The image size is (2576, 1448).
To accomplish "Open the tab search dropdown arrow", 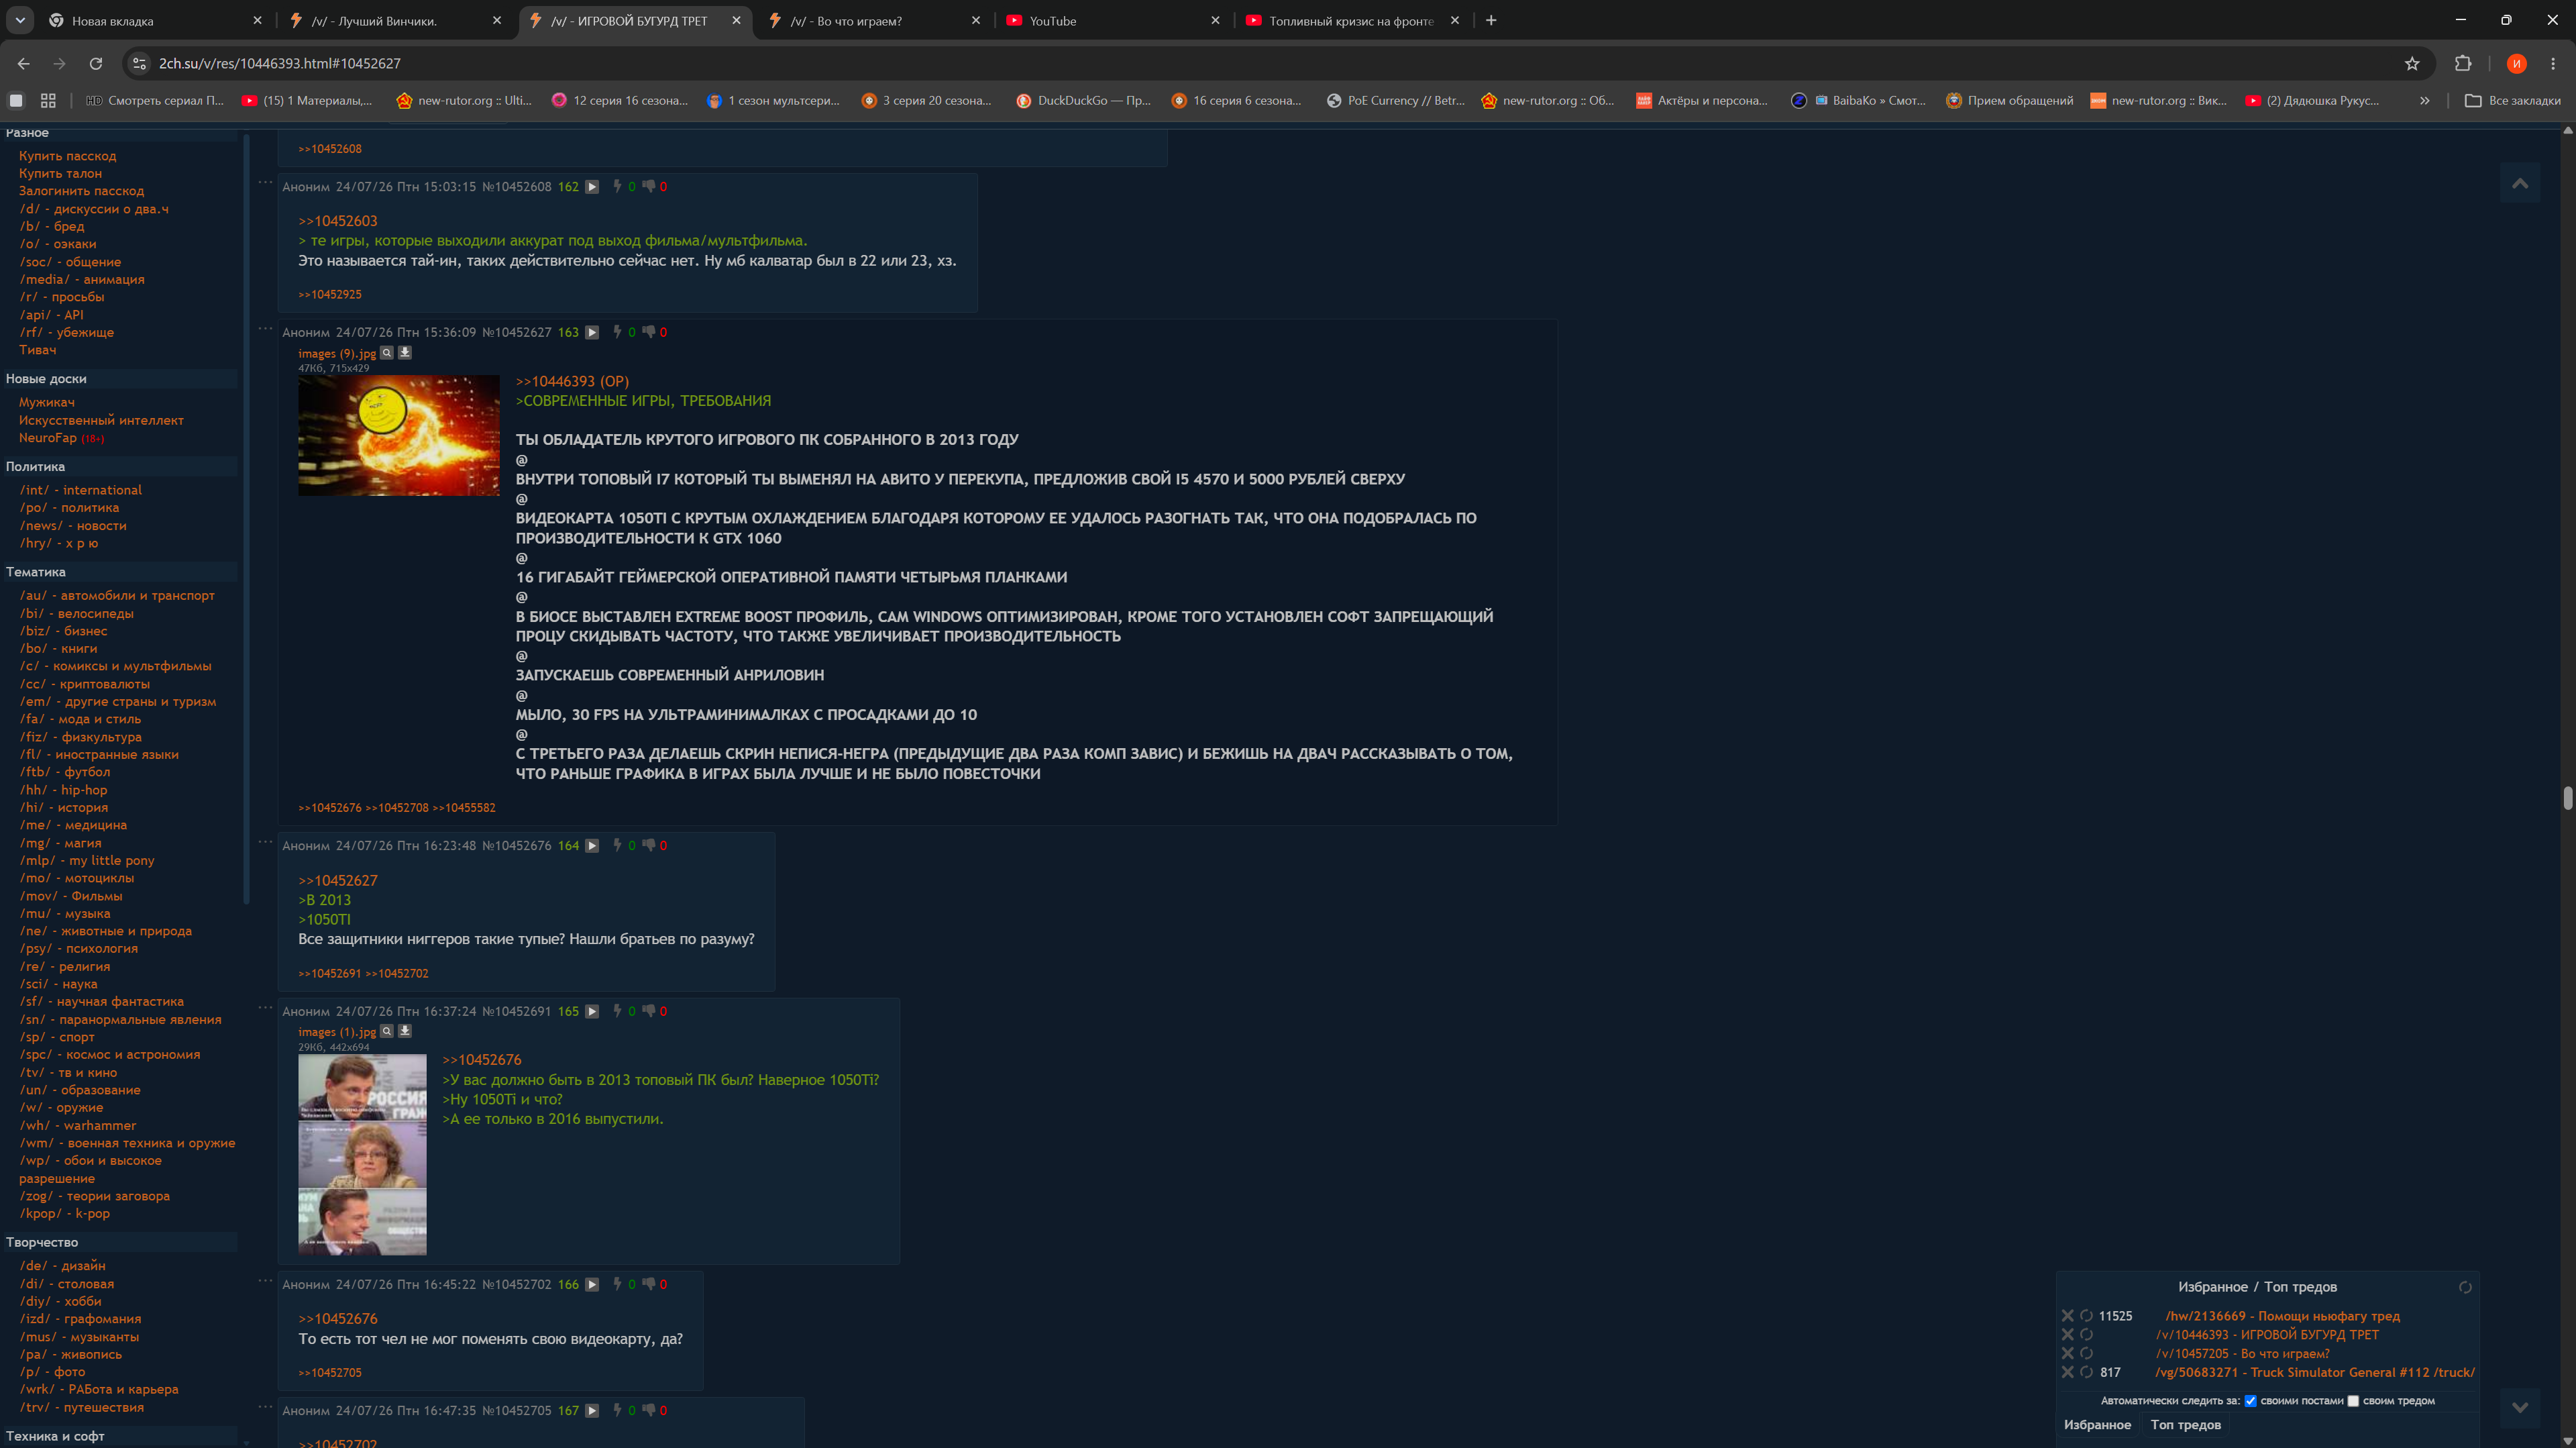I will (x=20, y=20).
